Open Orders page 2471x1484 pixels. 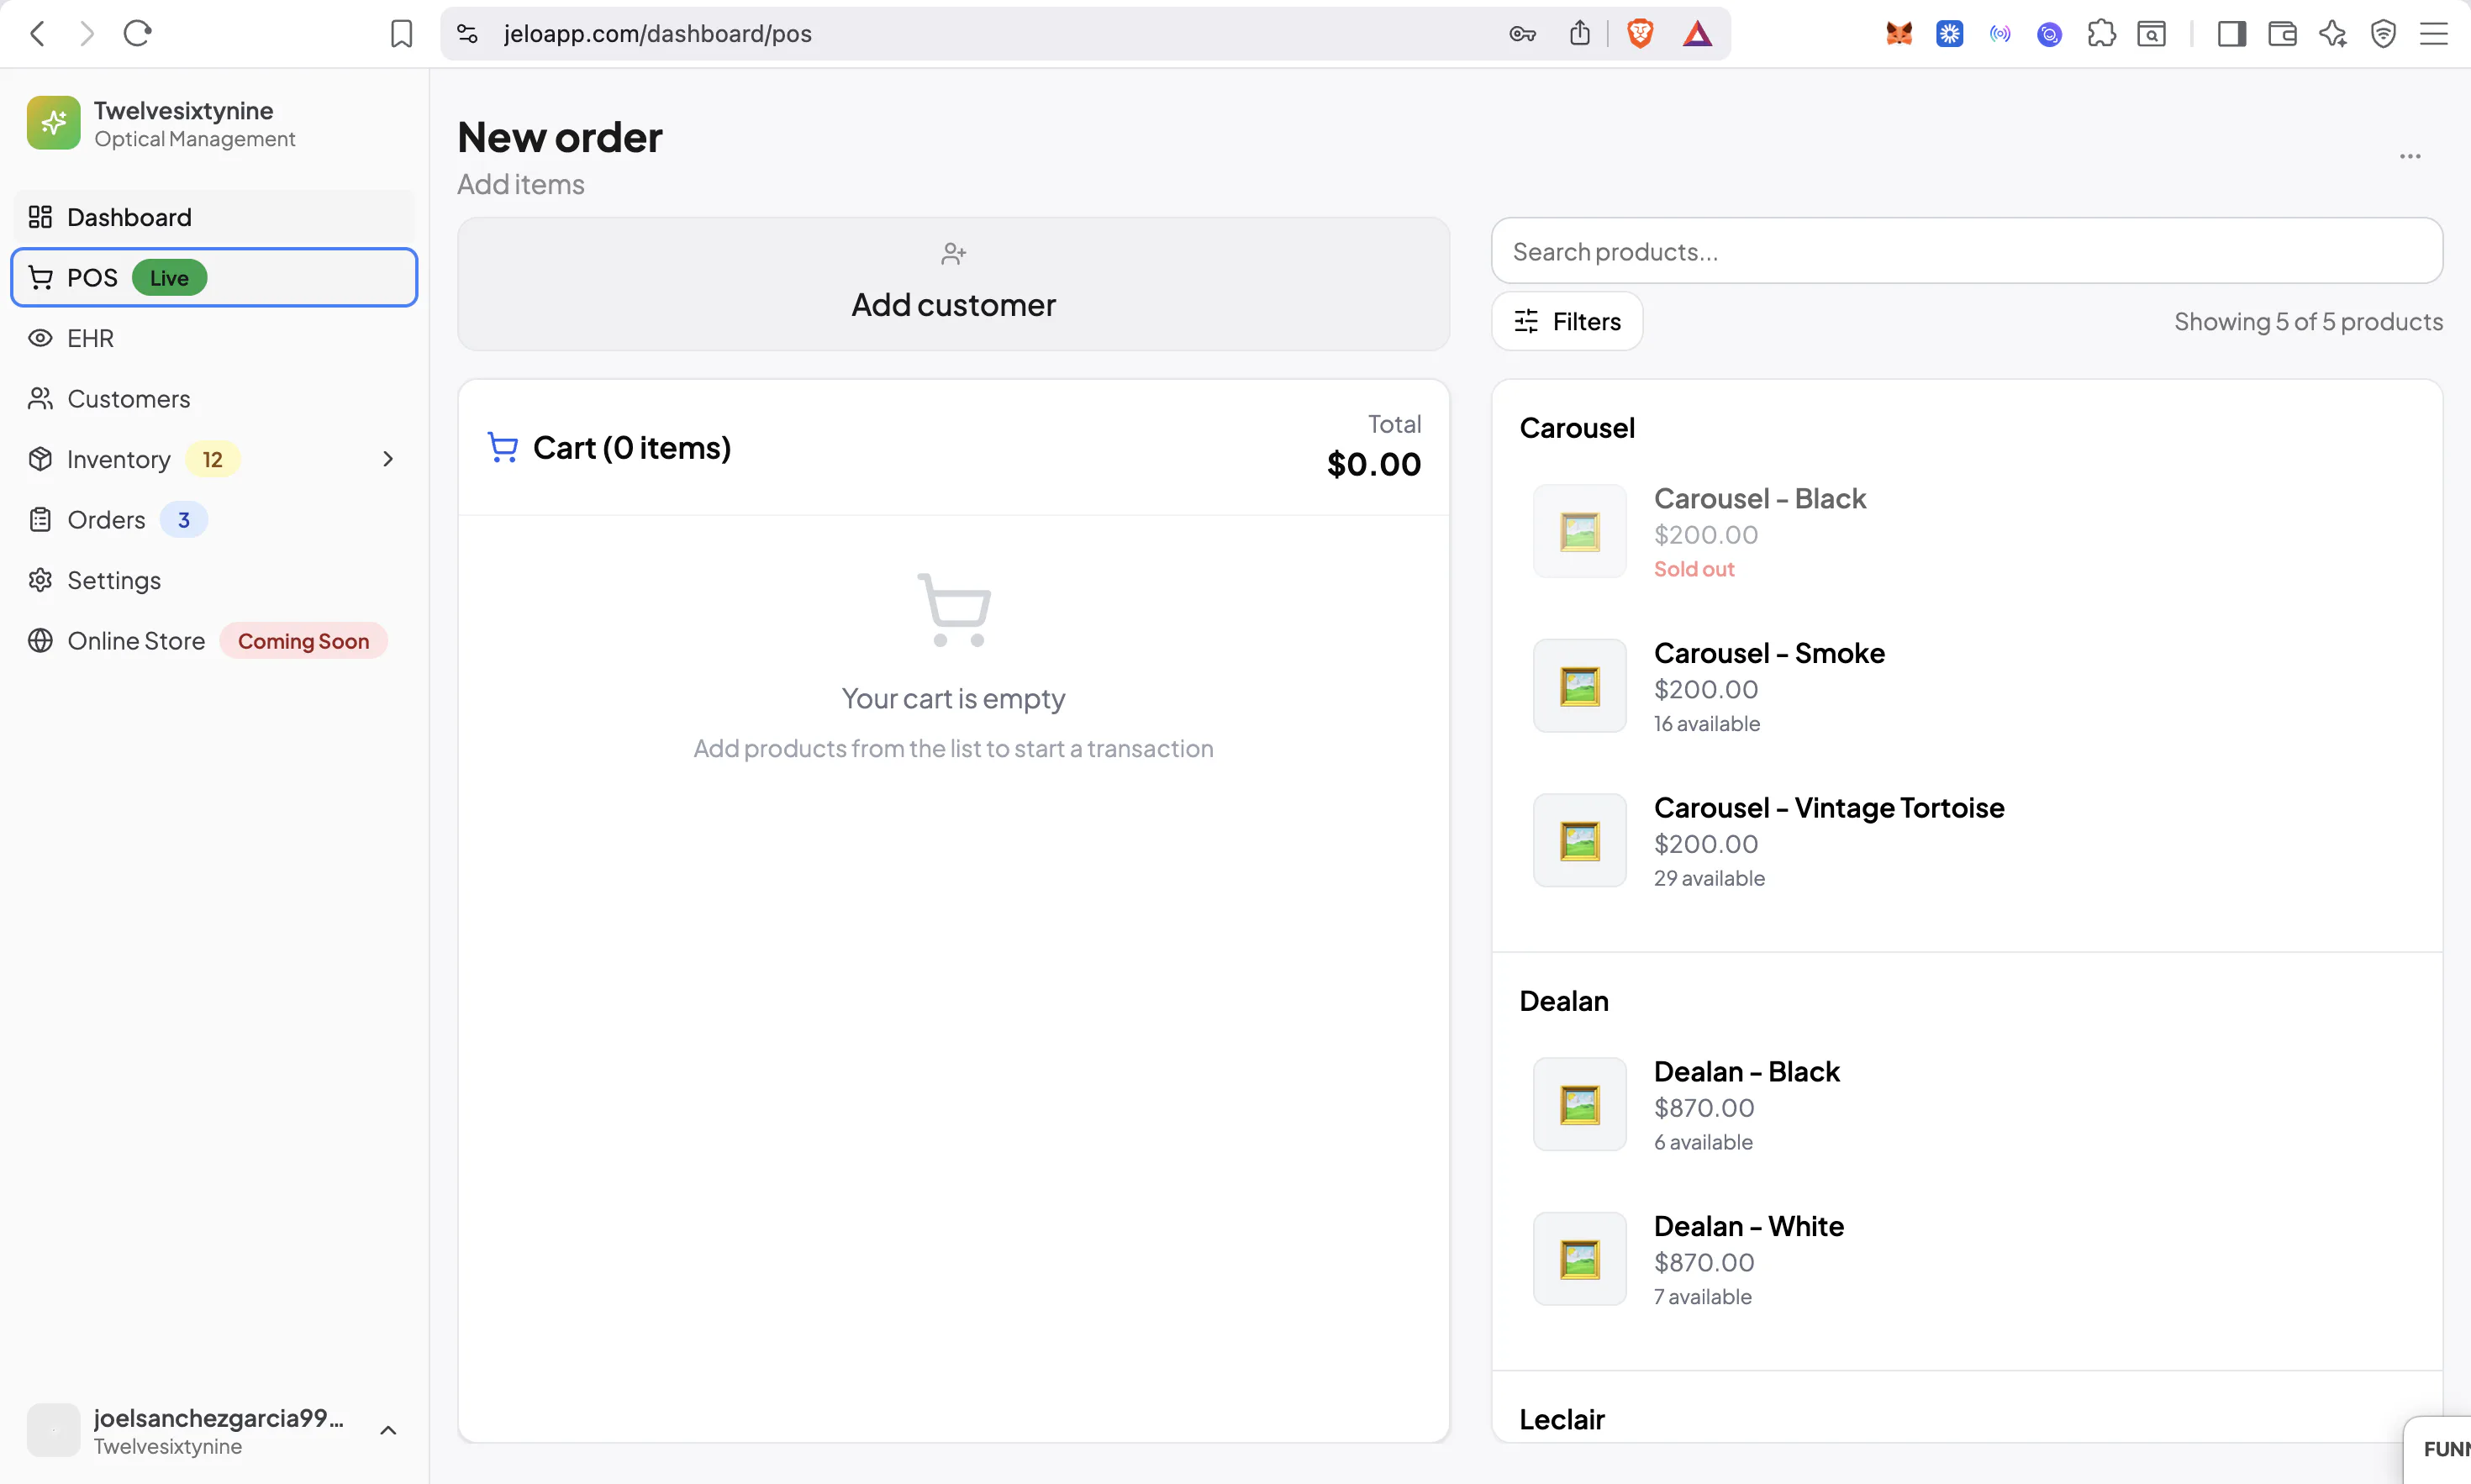[x=214, y=519]
